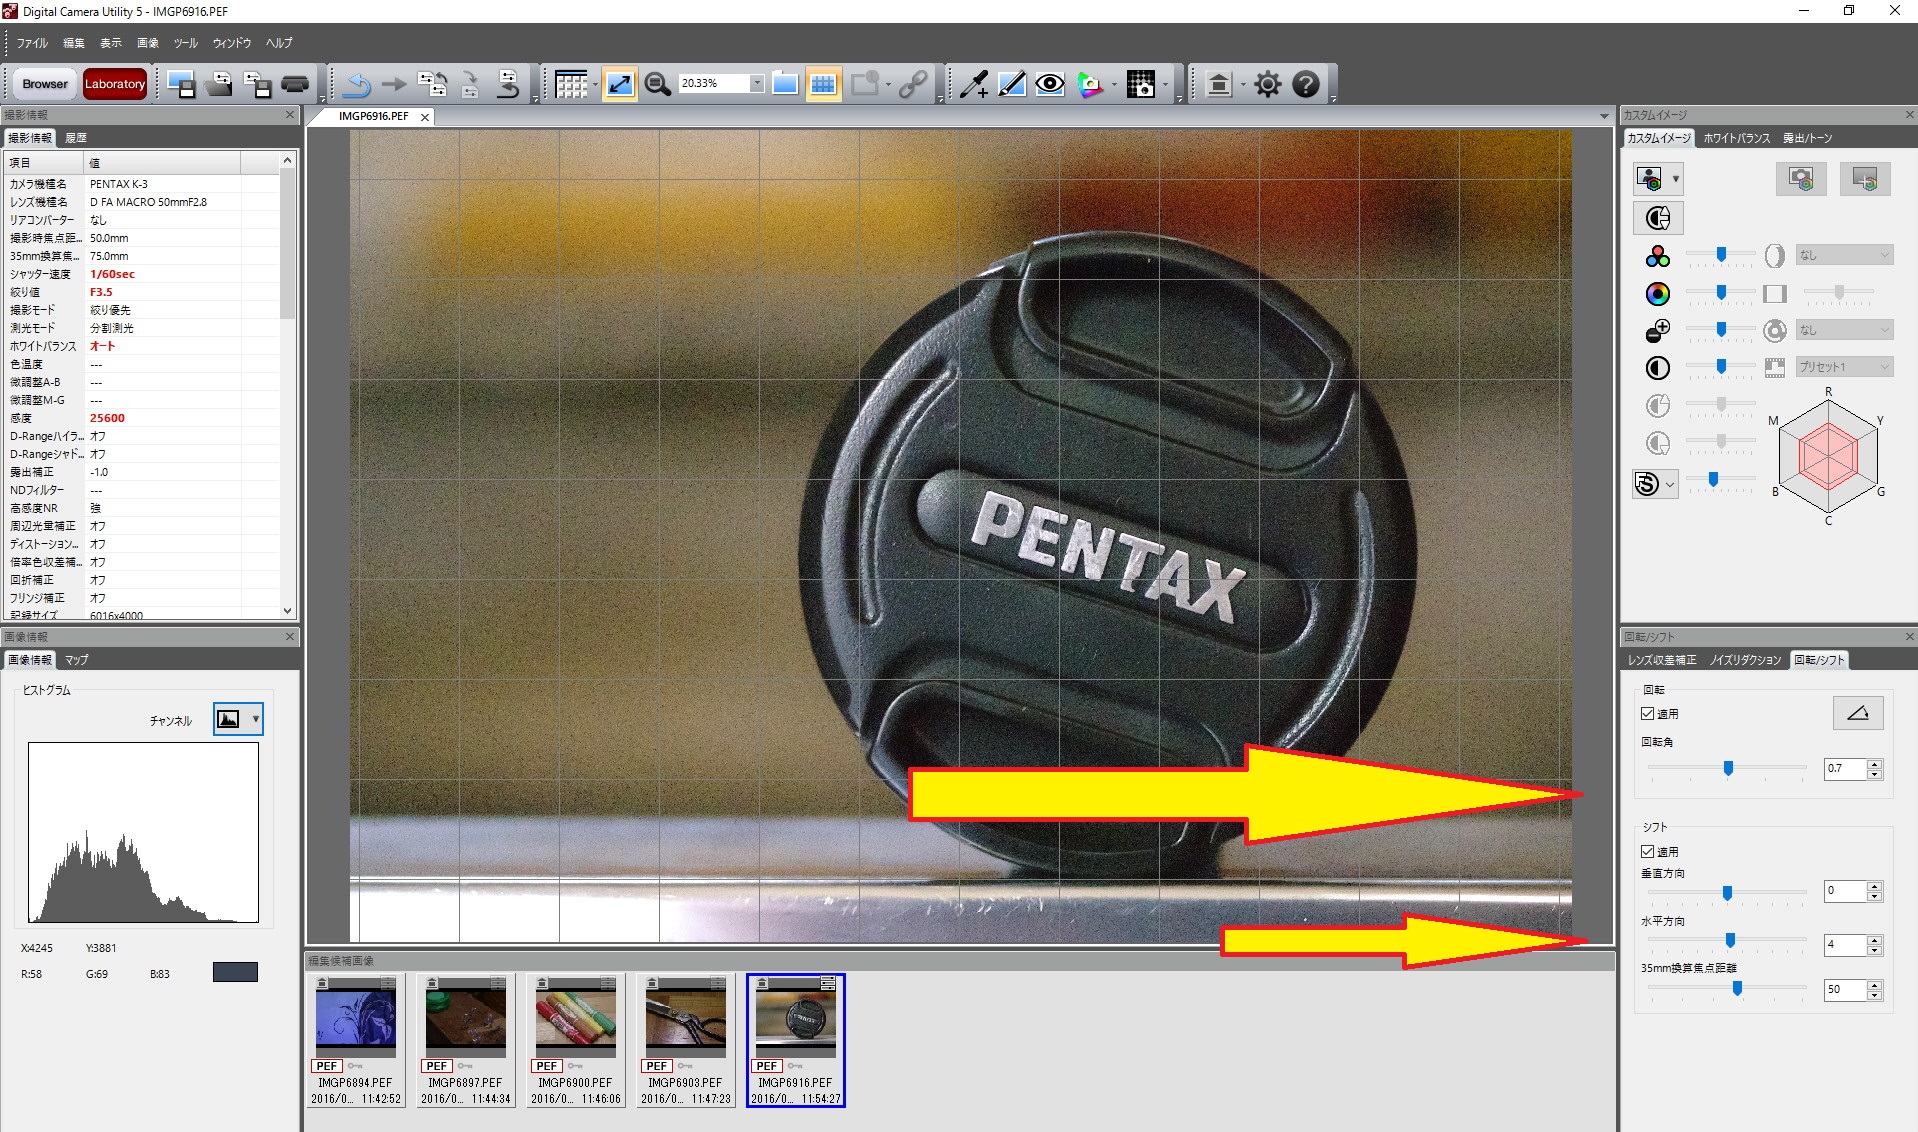Screen dimensions: 1918x1132
Task: Click the reset parameters icon with curved arrow
Action: (508, 84)
